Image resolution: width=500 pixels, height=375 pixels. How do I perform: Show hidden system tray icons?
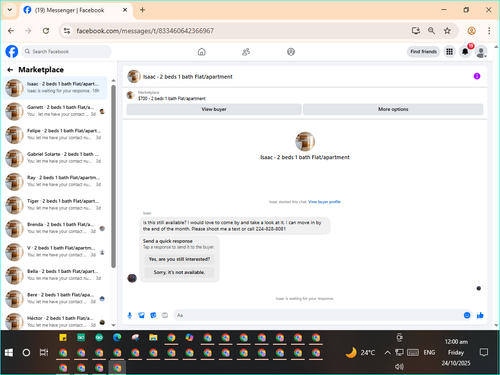tap(387, 352)
